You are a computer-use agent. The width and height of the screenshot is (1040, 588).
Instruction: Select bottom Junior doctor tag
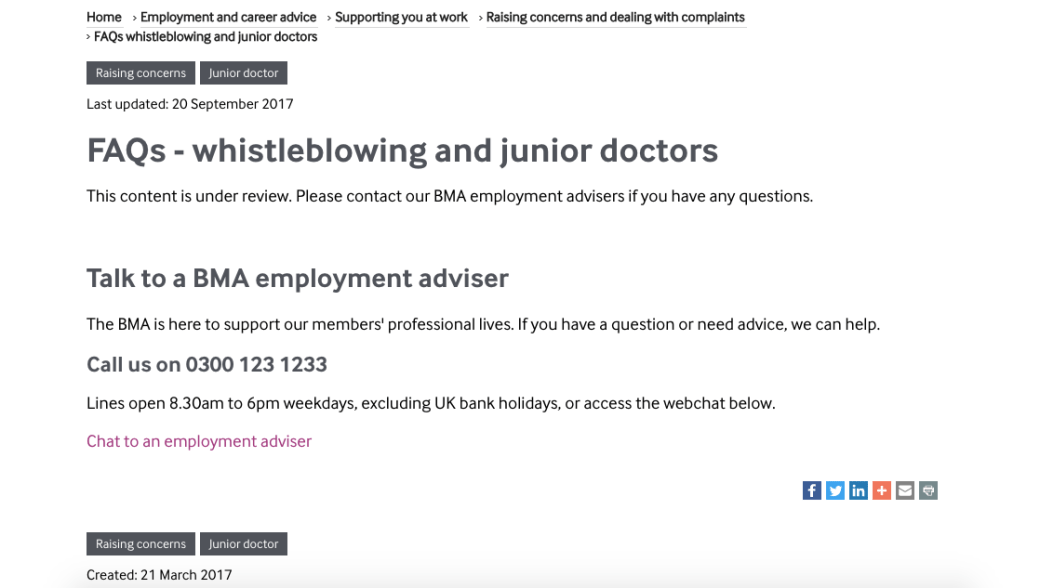click(243, 544)
